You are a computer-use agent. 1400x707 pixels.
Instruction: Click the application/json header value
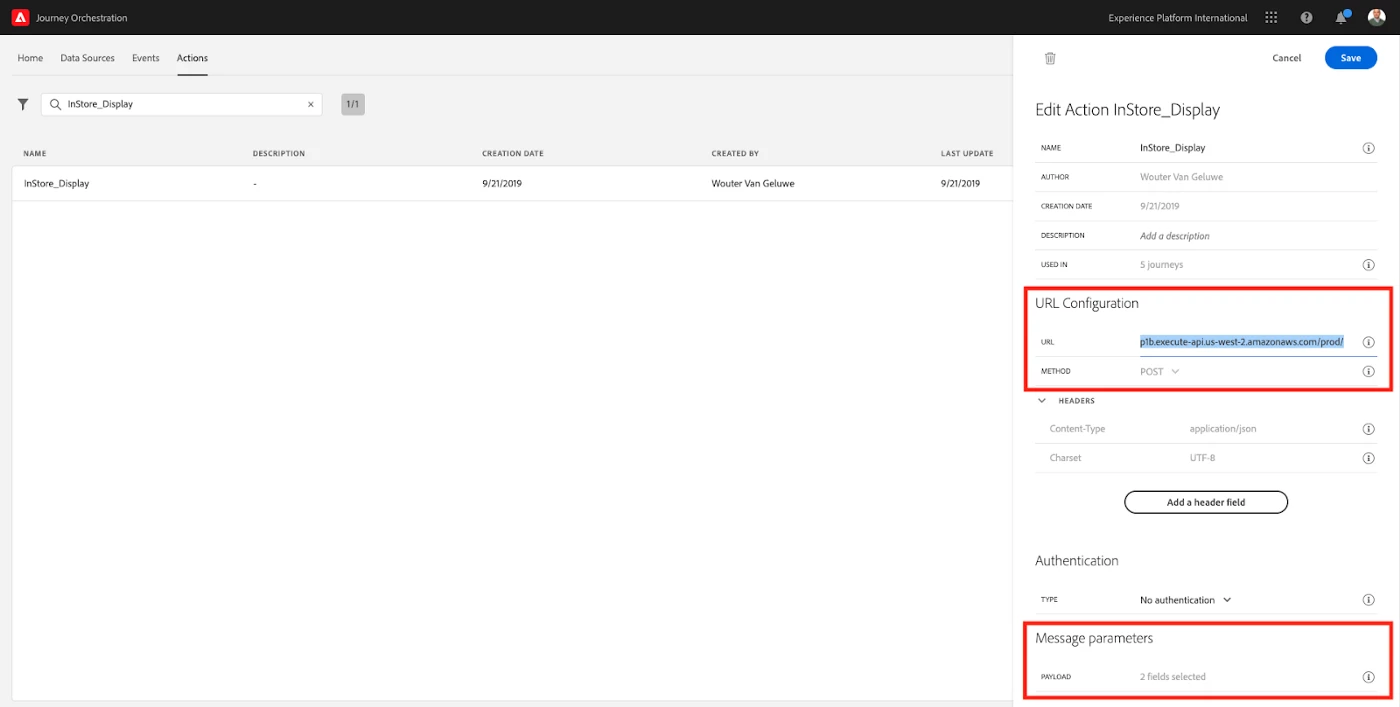click(1223, 429)
